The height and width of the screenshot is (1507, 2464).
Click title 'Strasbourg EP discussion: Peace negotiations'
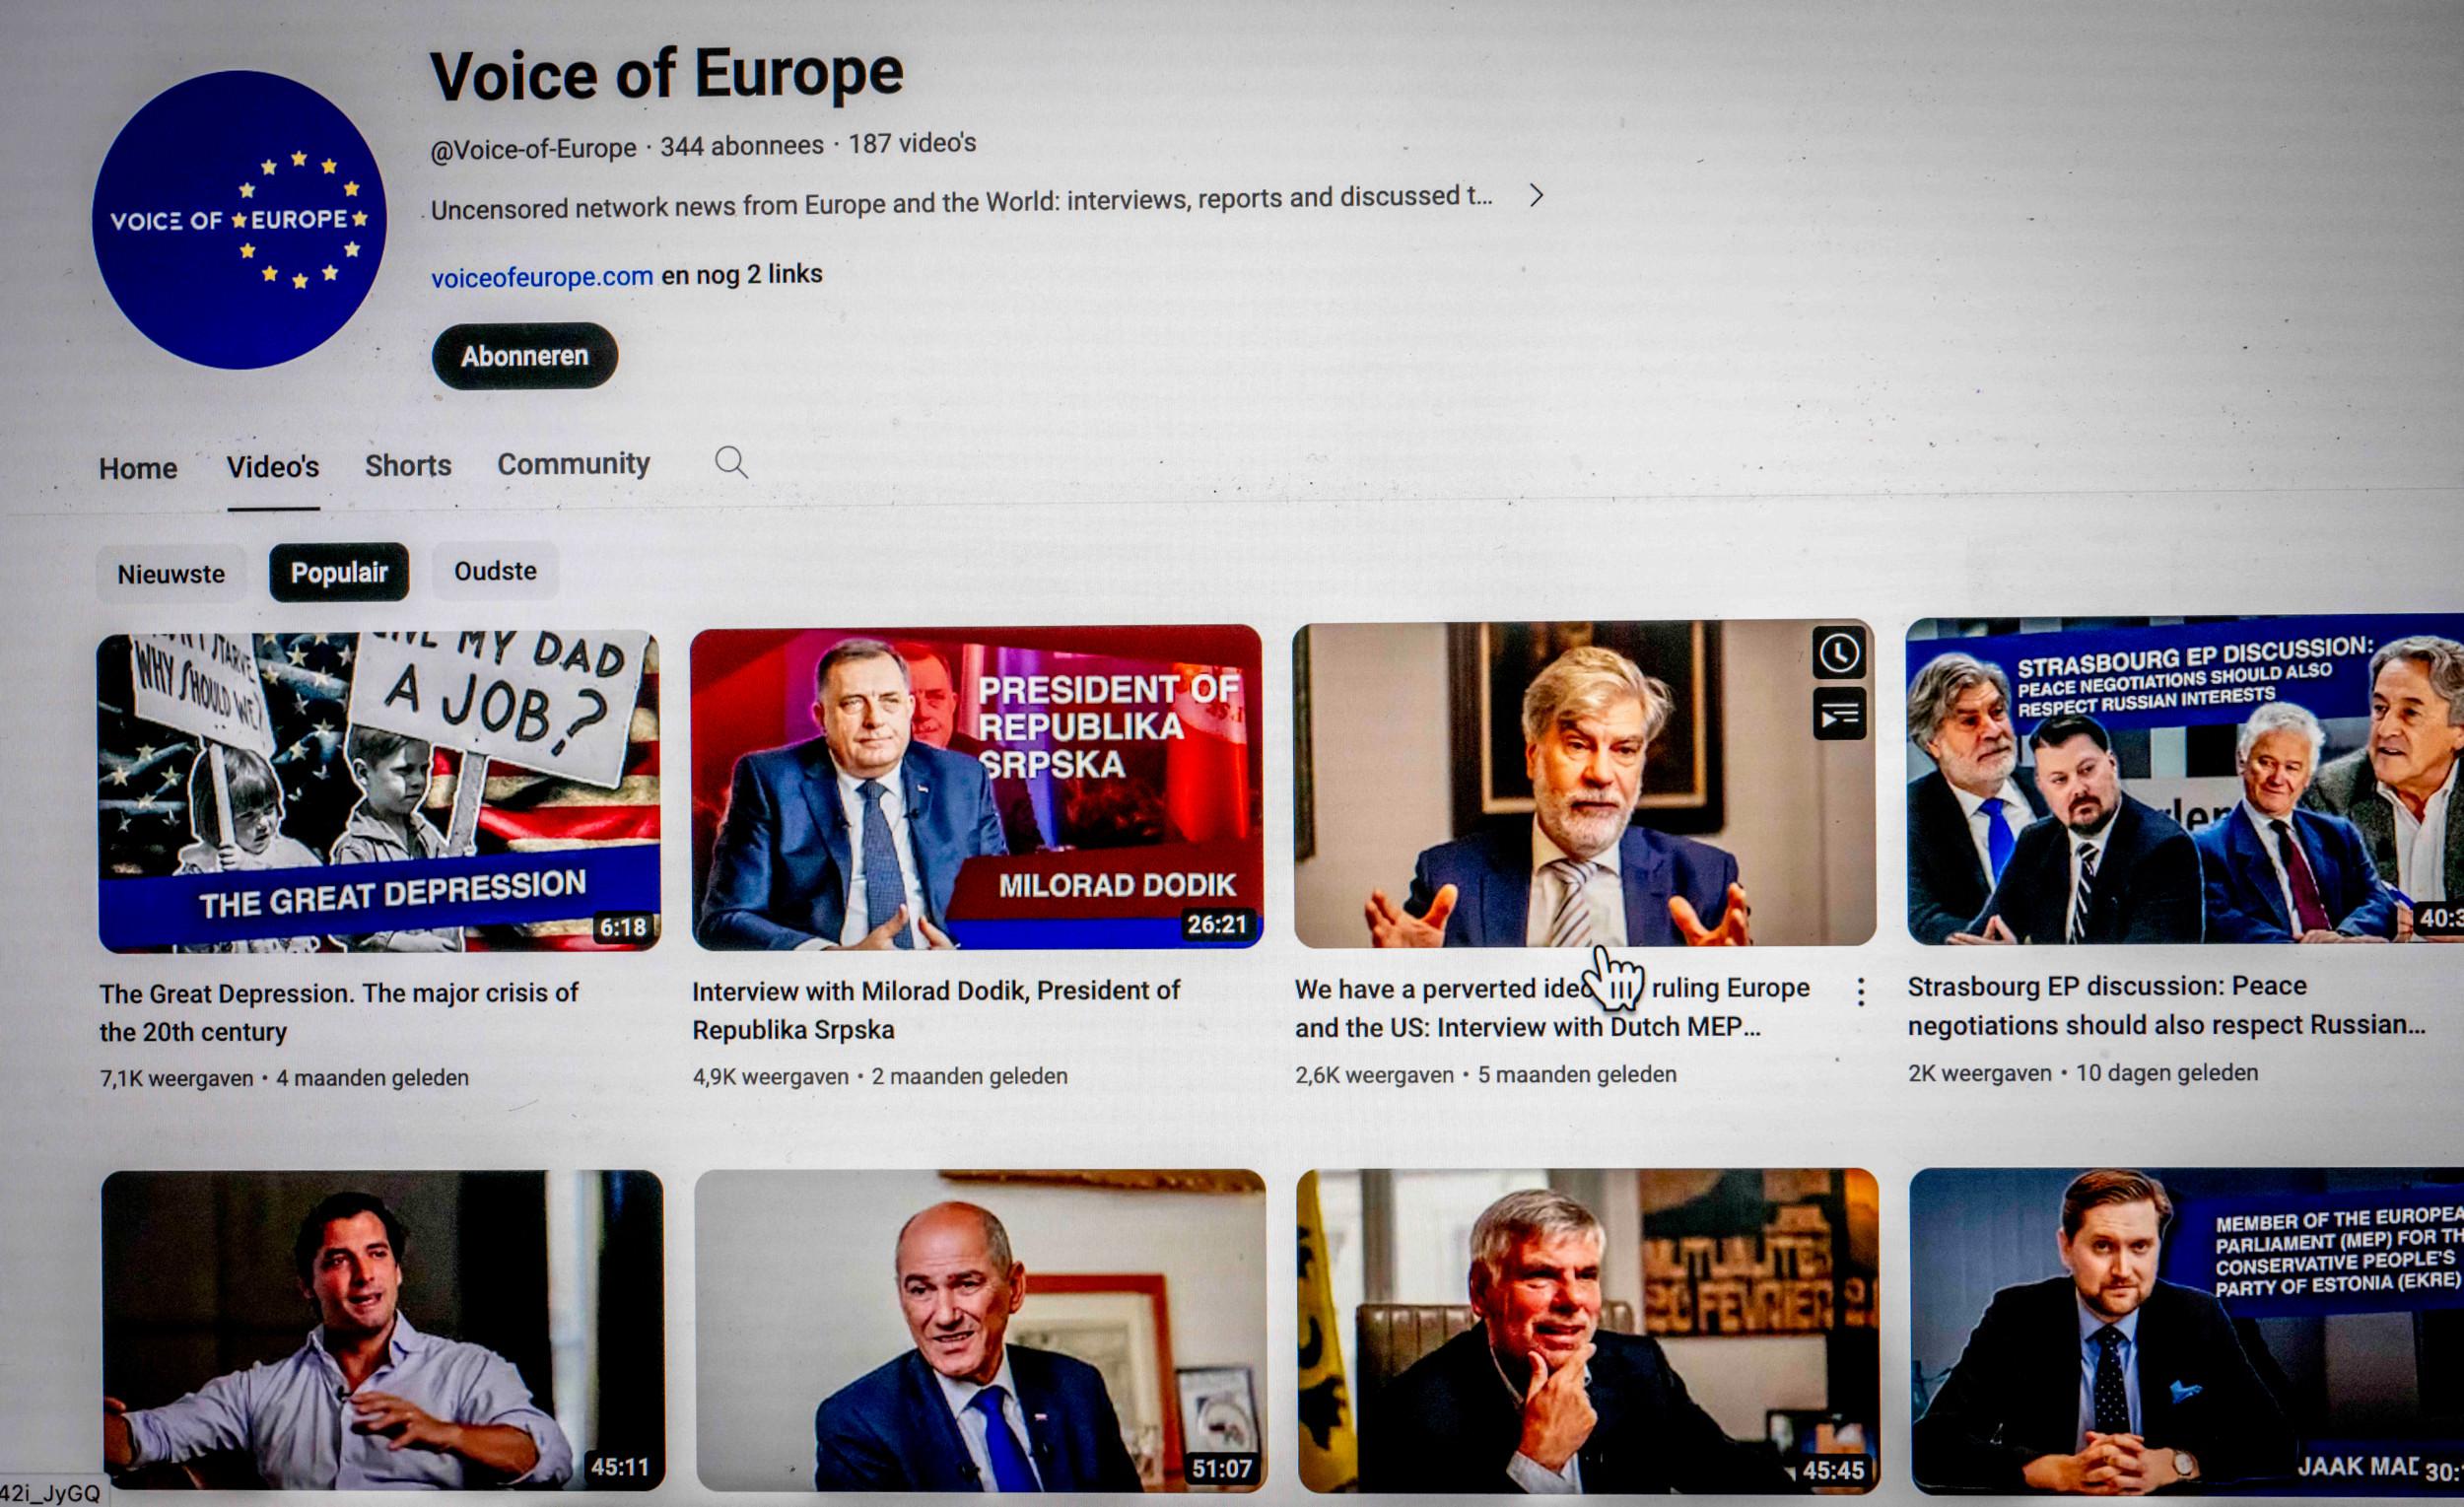[2166, 1005]
